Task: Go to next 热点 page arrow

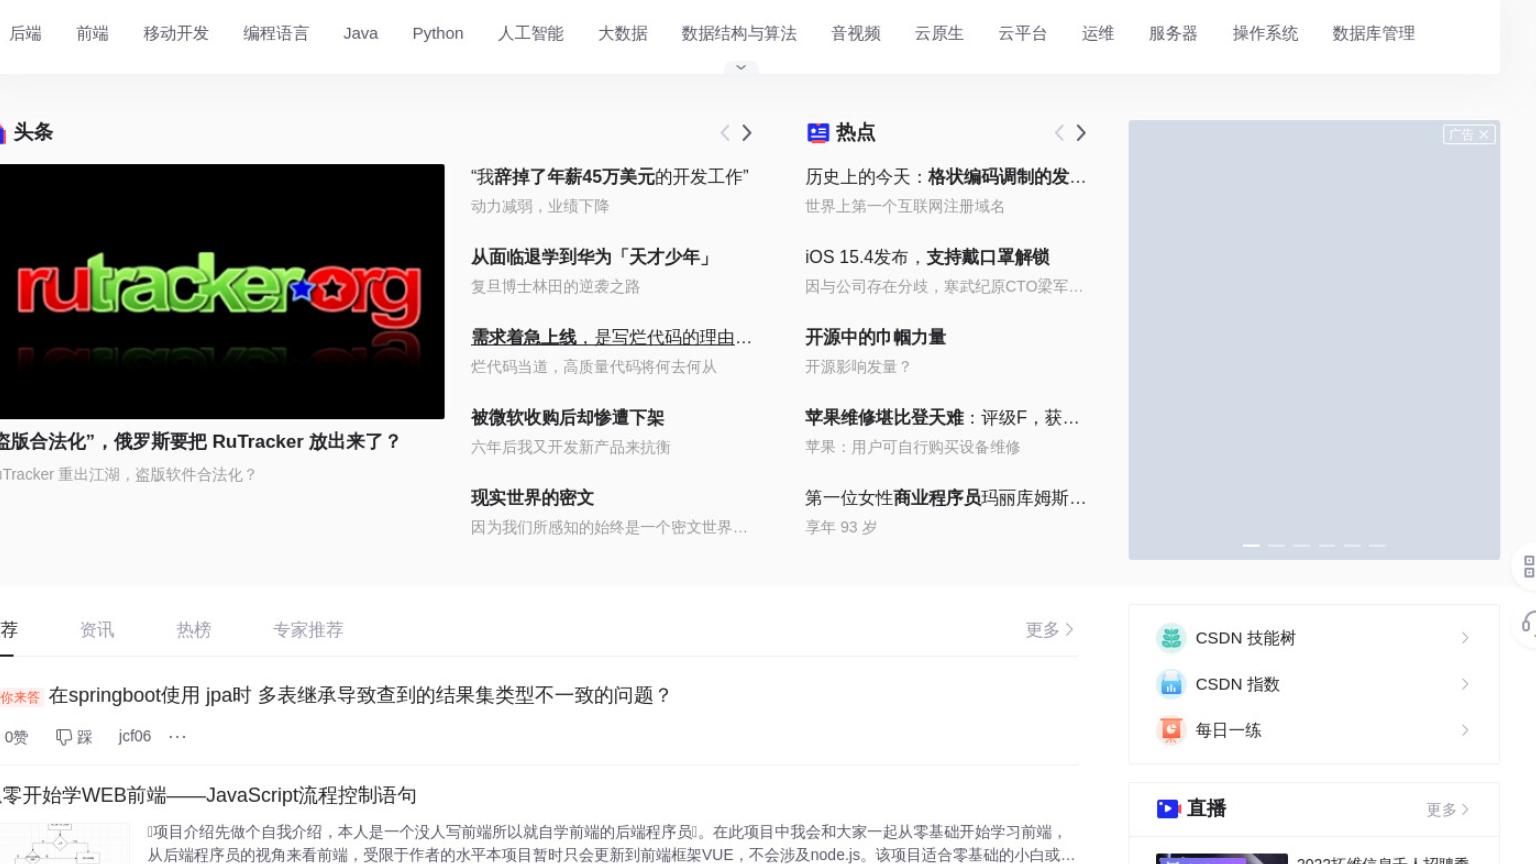Action: (x=1081, y=132)
